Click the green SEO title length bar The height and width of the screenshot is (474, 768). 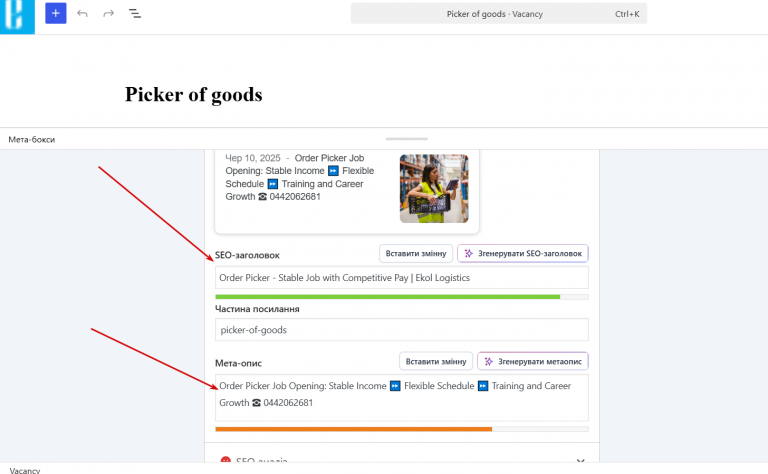click(x=387, y=297)
